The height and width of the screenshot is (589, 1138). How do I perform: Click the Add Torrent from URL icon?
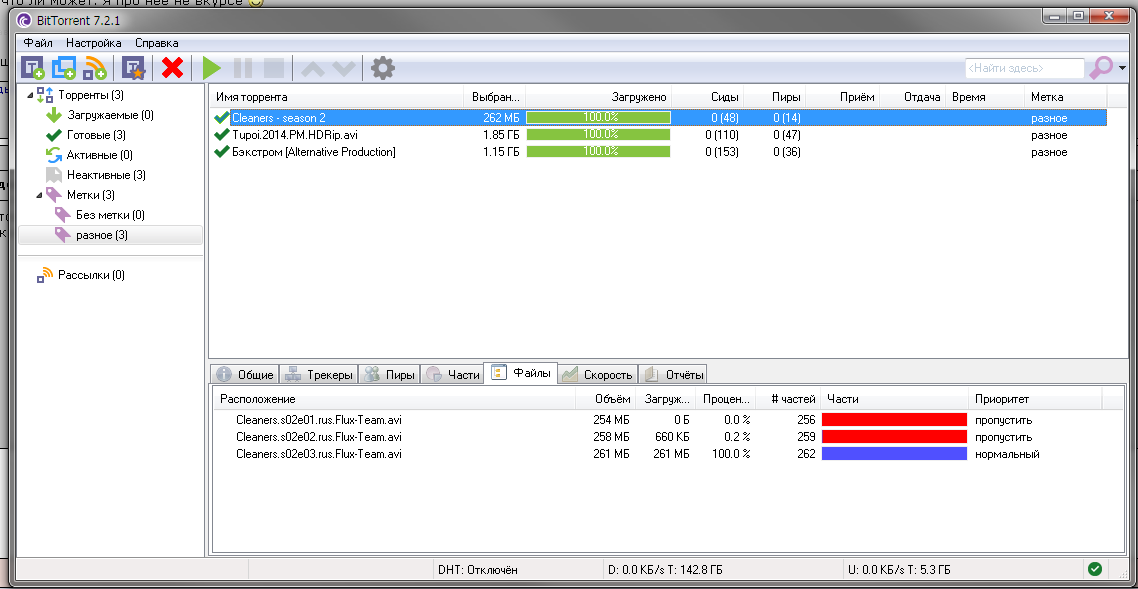tap(64, 68)
